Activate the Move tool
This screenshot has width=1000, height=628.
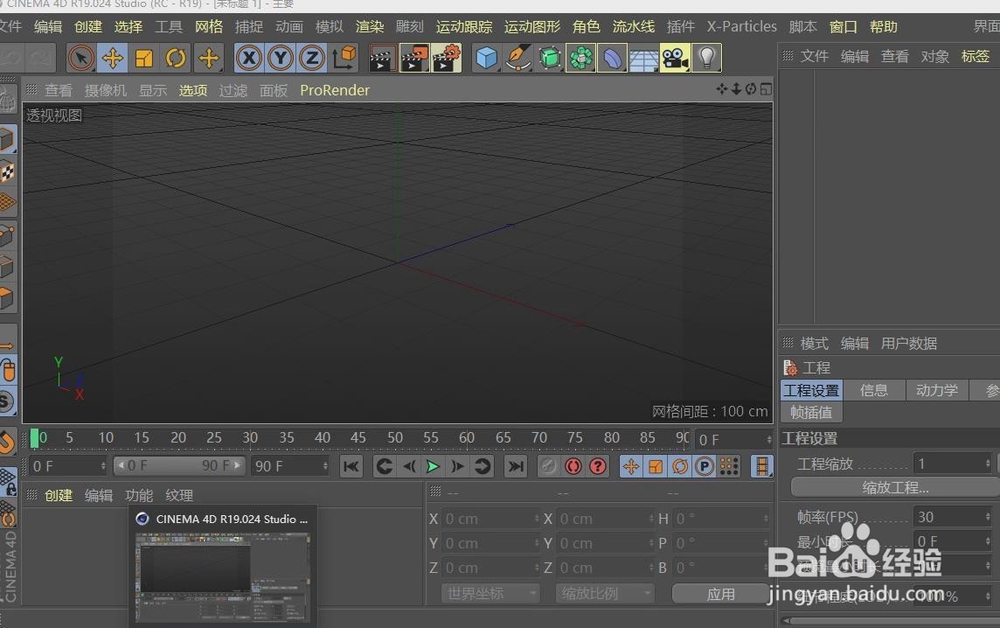coord(112,59)
